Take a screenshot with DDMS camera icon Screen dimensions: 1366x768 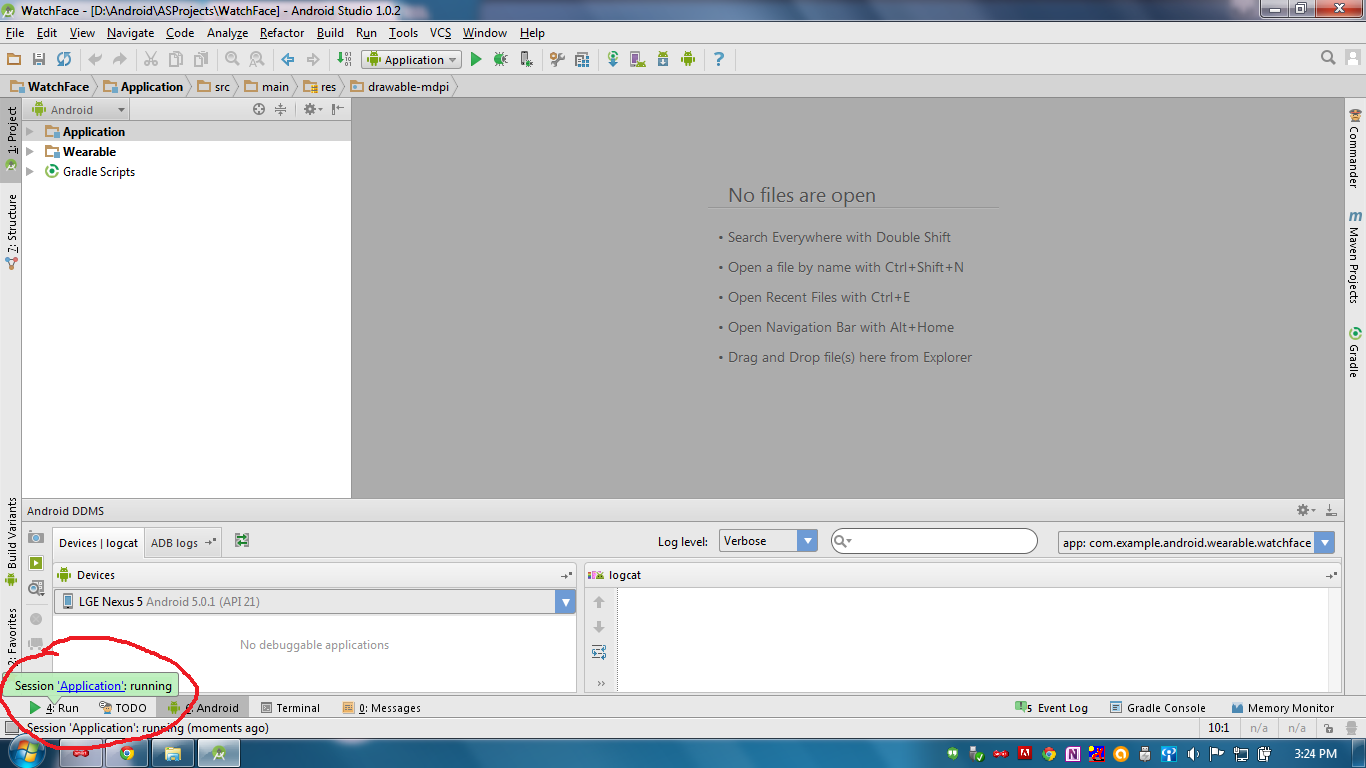pyautogui.click(x=36, y=538)
